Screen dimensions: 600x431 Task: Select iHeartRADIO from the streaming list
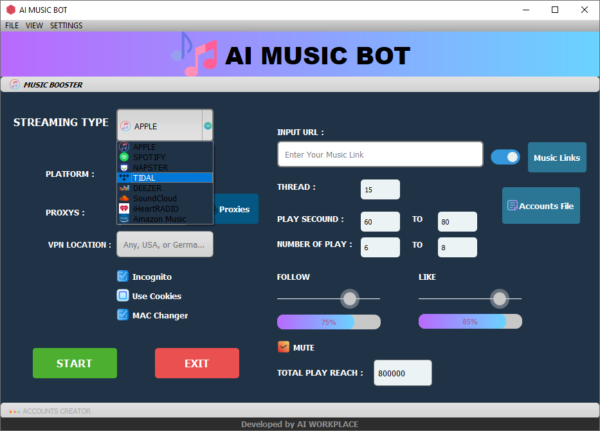[x=165, y=209]
